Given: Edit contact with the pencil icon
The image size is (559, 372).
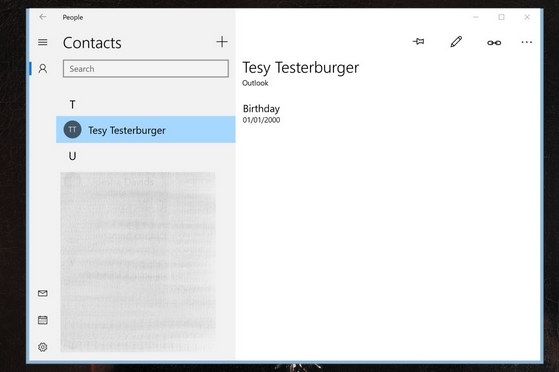Looking at the screenshot, I should (x=456, y=42).
